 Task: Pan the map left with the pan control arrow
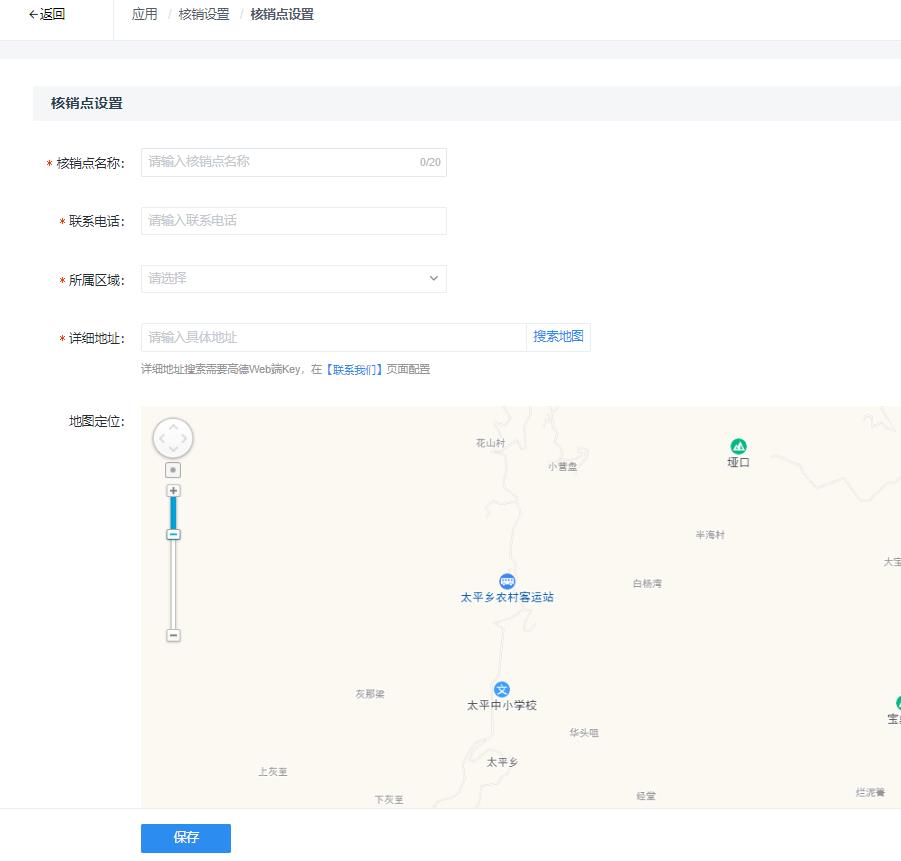coord(161,438)
